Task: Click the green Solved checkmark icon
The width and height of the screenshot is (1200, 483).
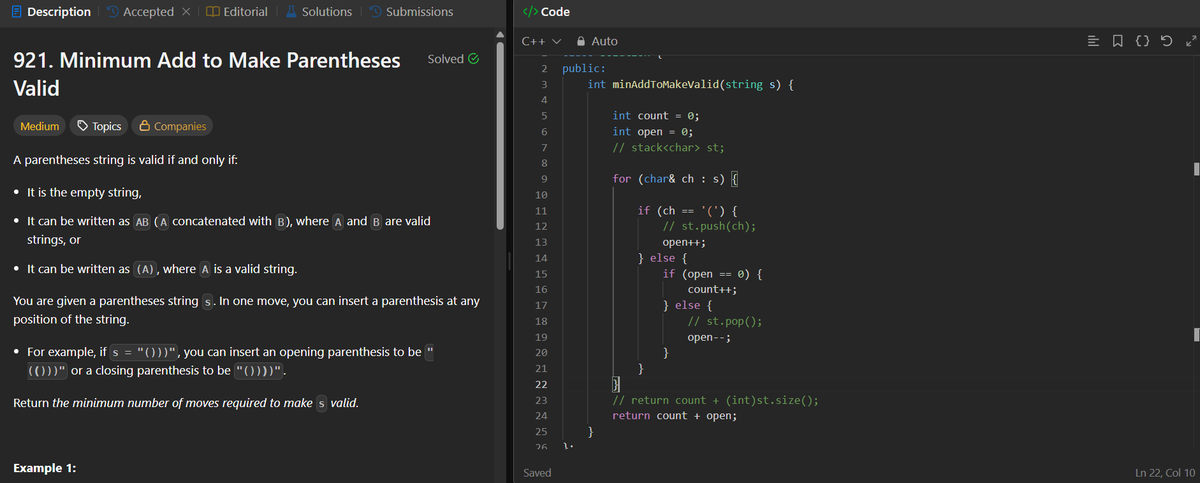Action: point(474,59)
